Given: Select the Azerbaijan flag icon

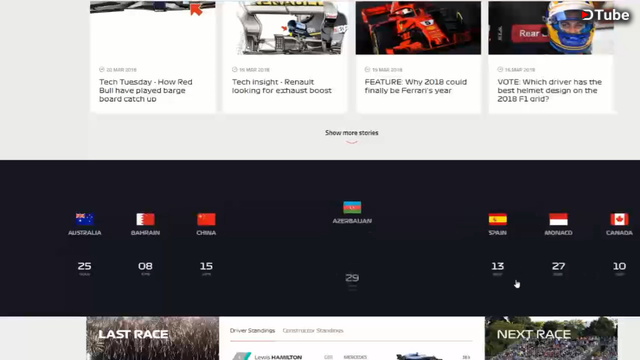Looking at the screenshot, I should 352,207.
